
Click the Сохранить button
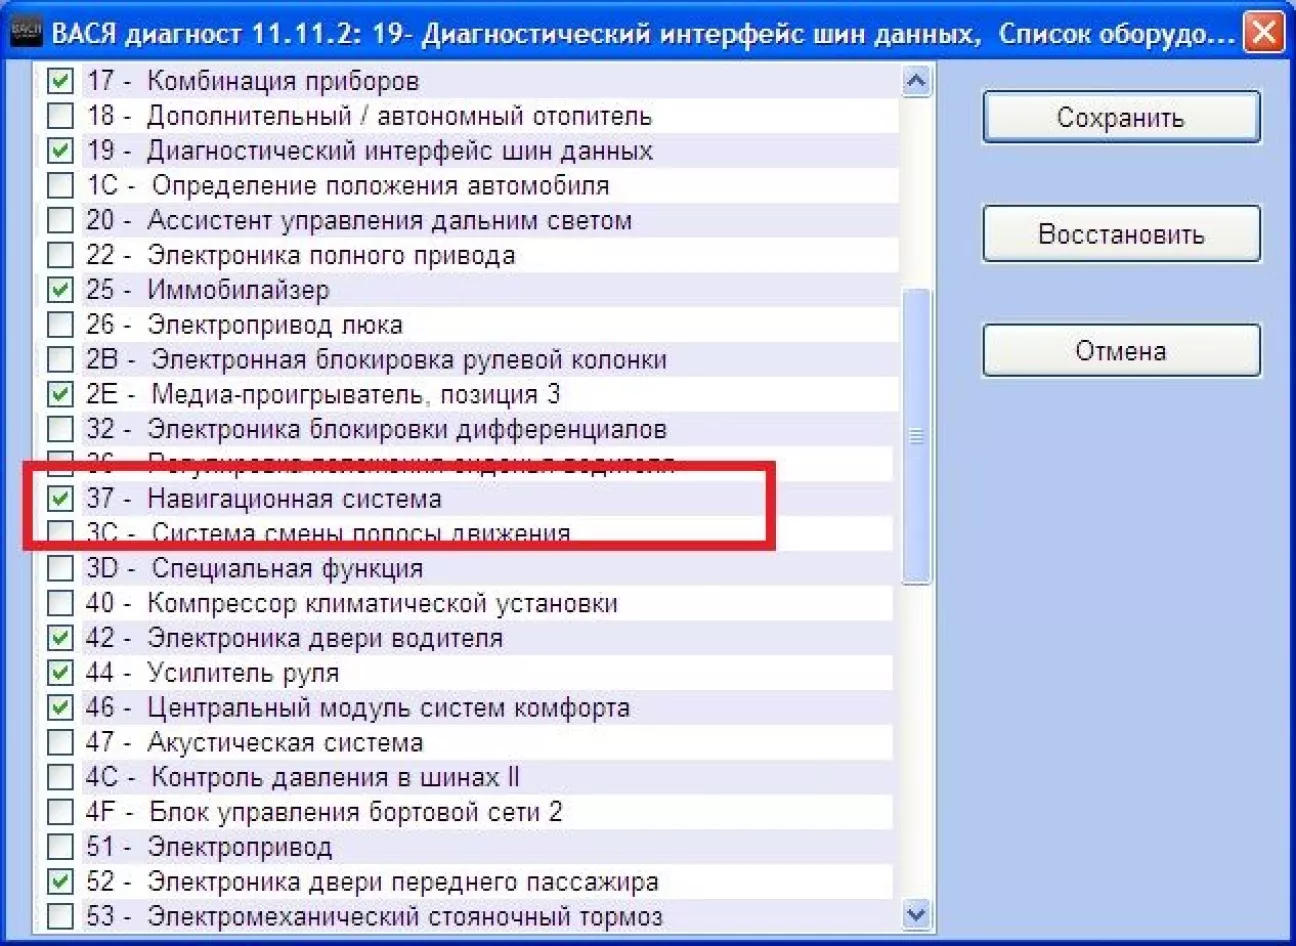(1120, 118)
